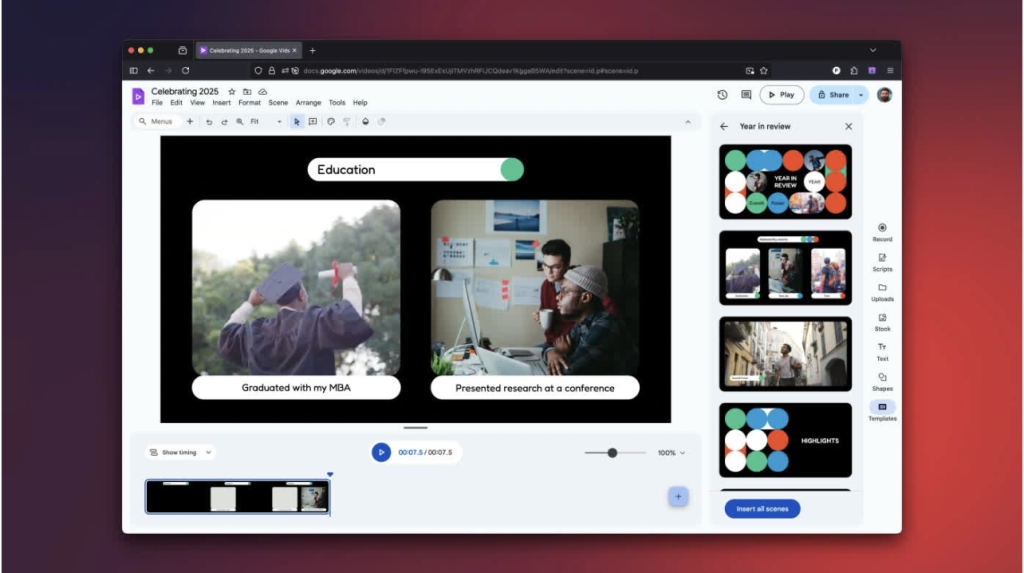Click the undo arrow in the toolbar
The width and height of the screenshot is (1024, 573).
(209, 122)
